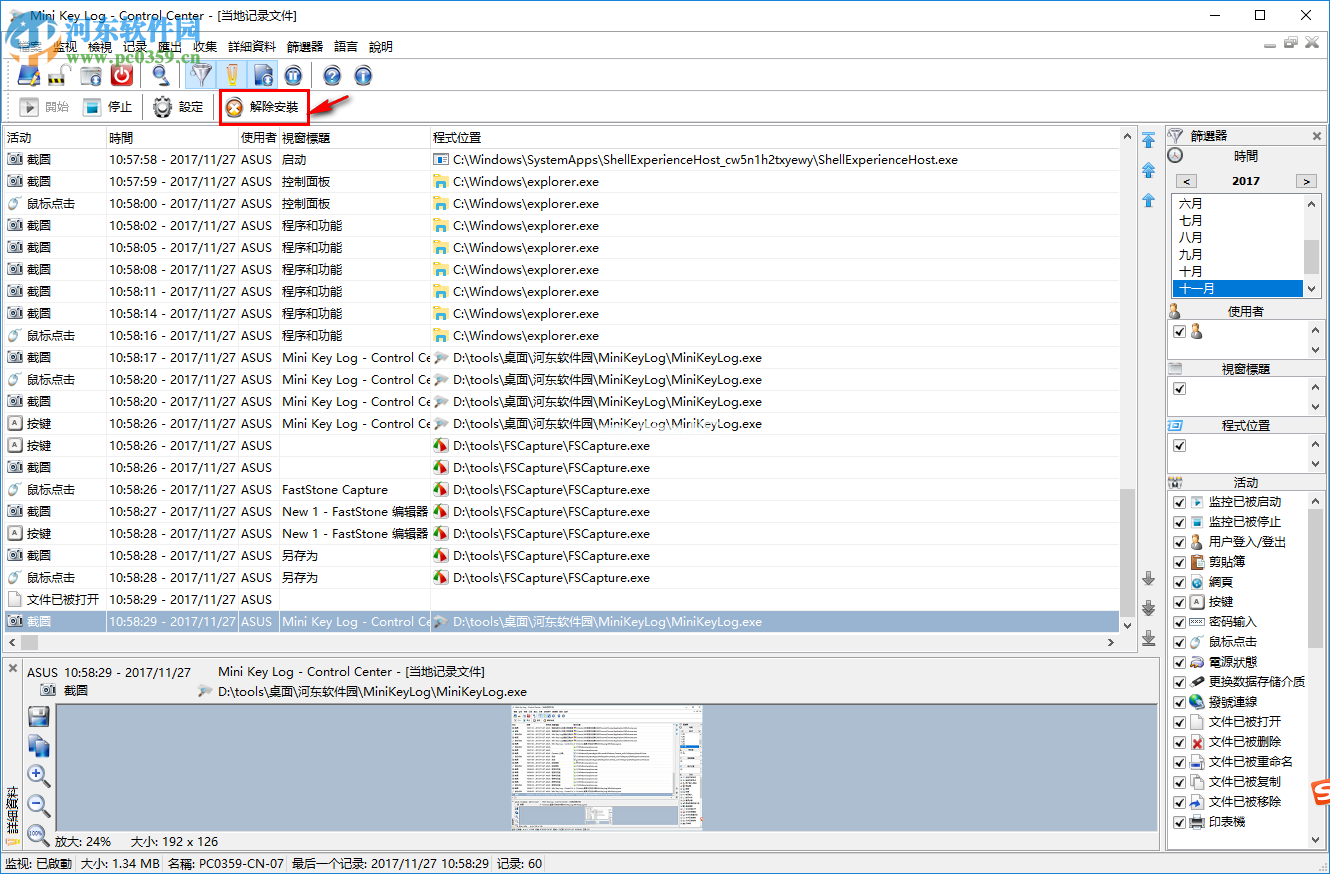The height and width of the screenshot is (874, 1330).
Task: Open the 檢視 menu
Action: coord(100,46)
